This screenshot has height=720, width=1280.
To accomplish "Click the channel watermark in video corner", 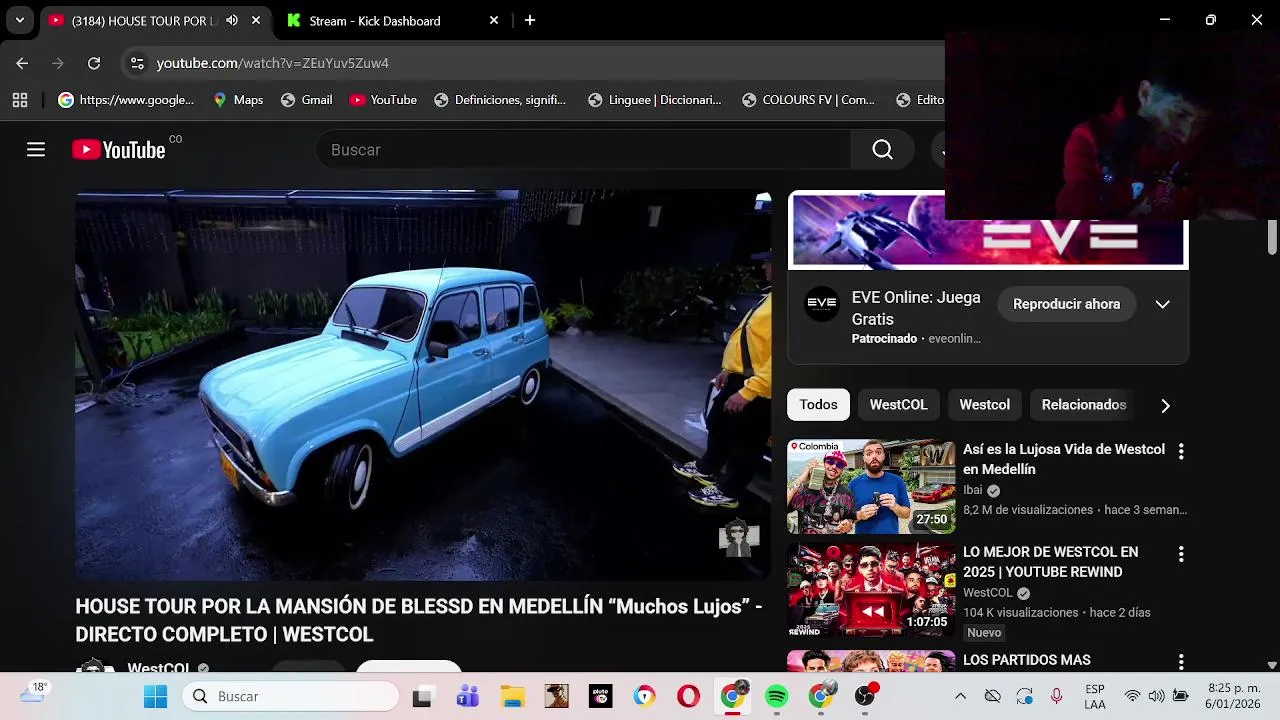I will [x=739, y=538].
